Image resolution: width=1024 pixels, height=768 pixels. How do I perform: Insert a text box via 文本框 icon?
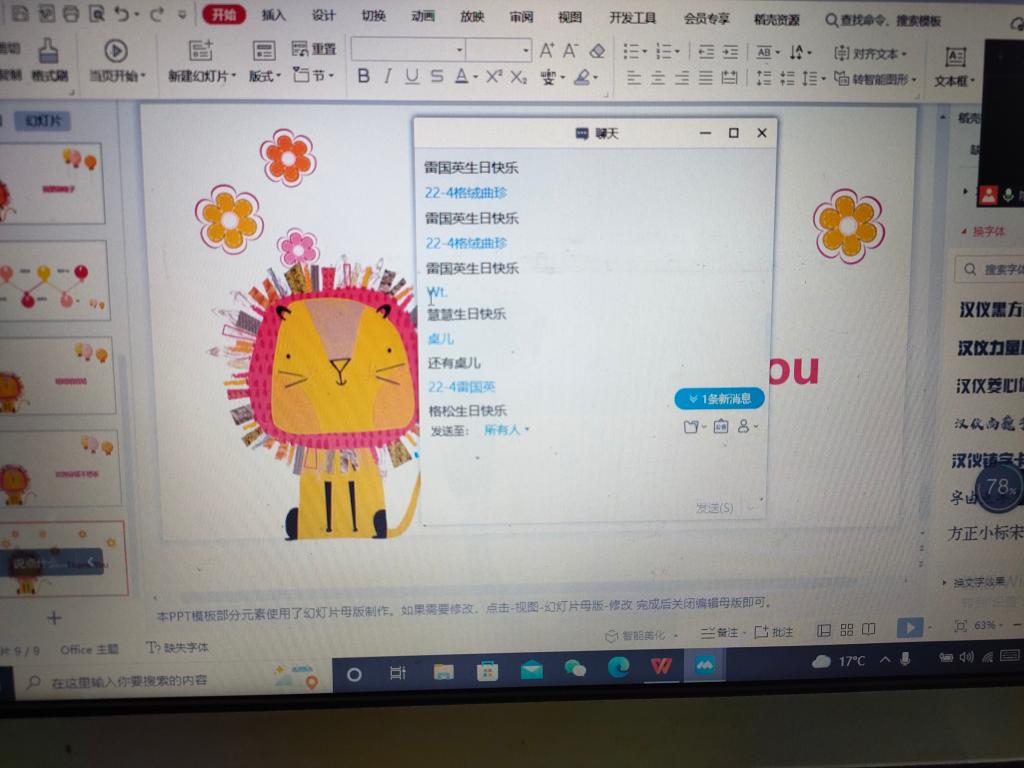954,57
